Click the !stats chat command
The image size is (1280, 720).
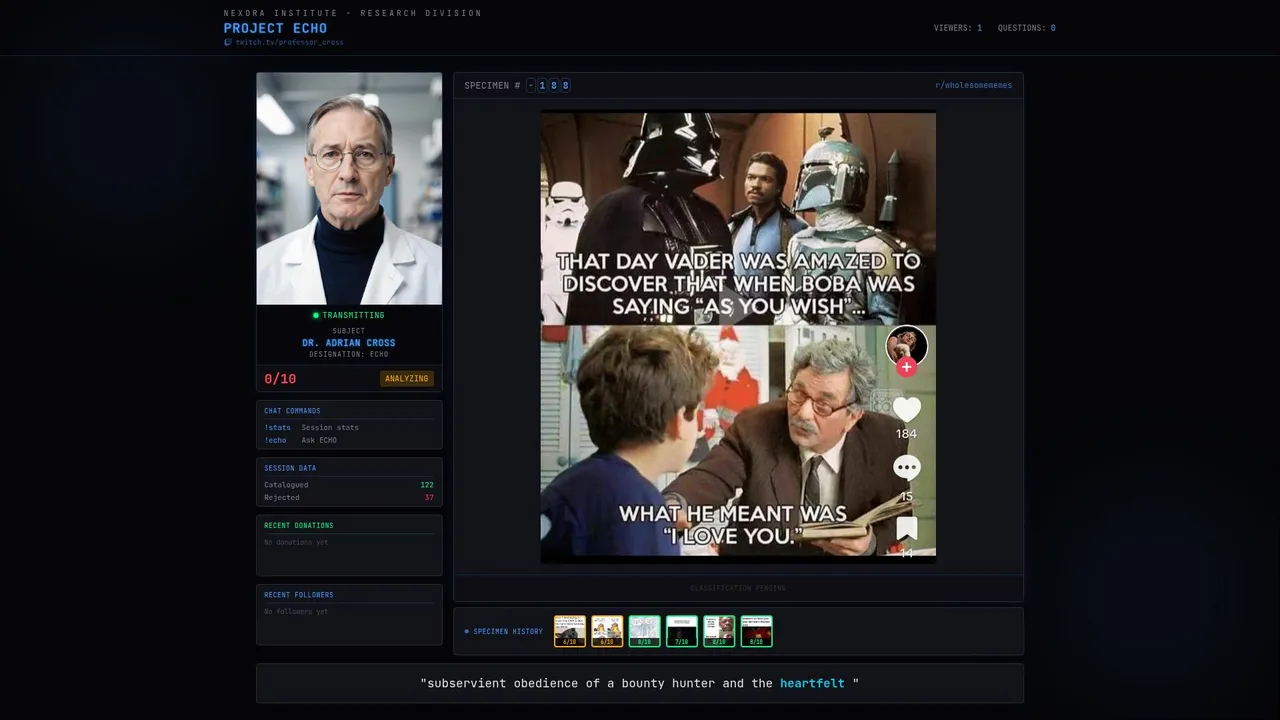click(277, 428)
